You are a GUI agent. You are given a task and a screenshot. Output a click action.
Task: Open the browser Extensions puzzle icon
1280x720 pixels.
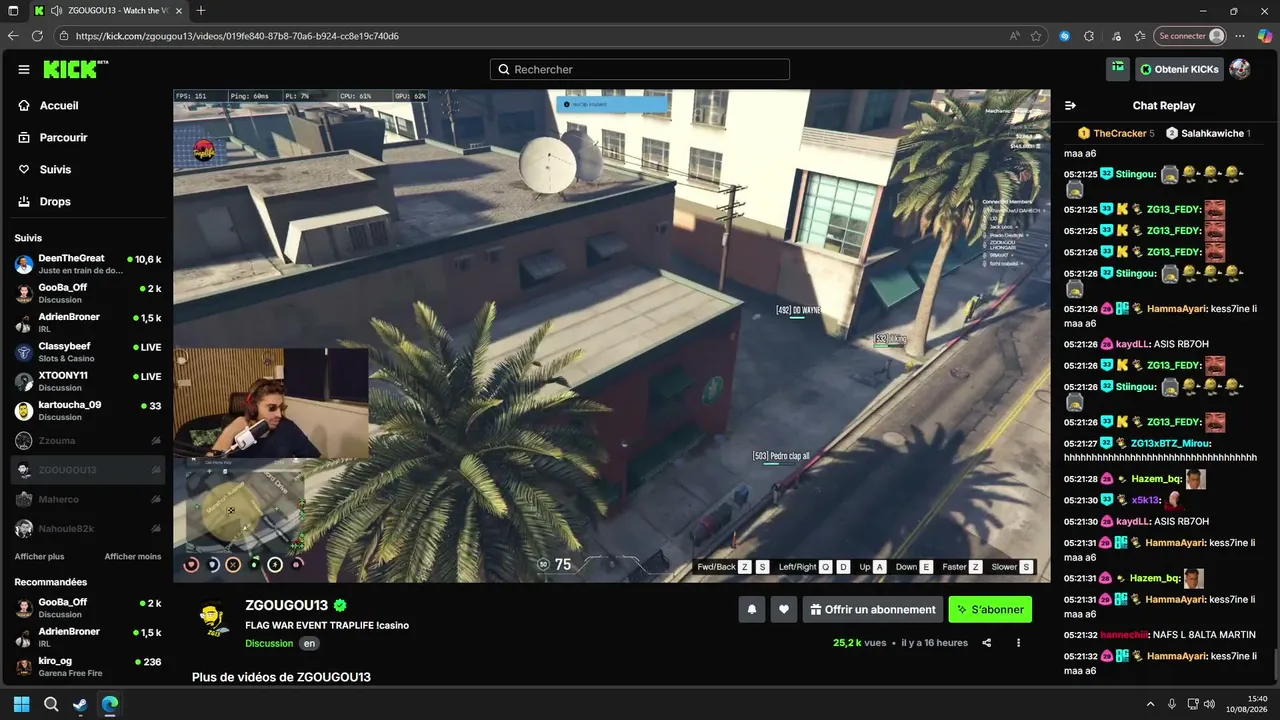1090,36
